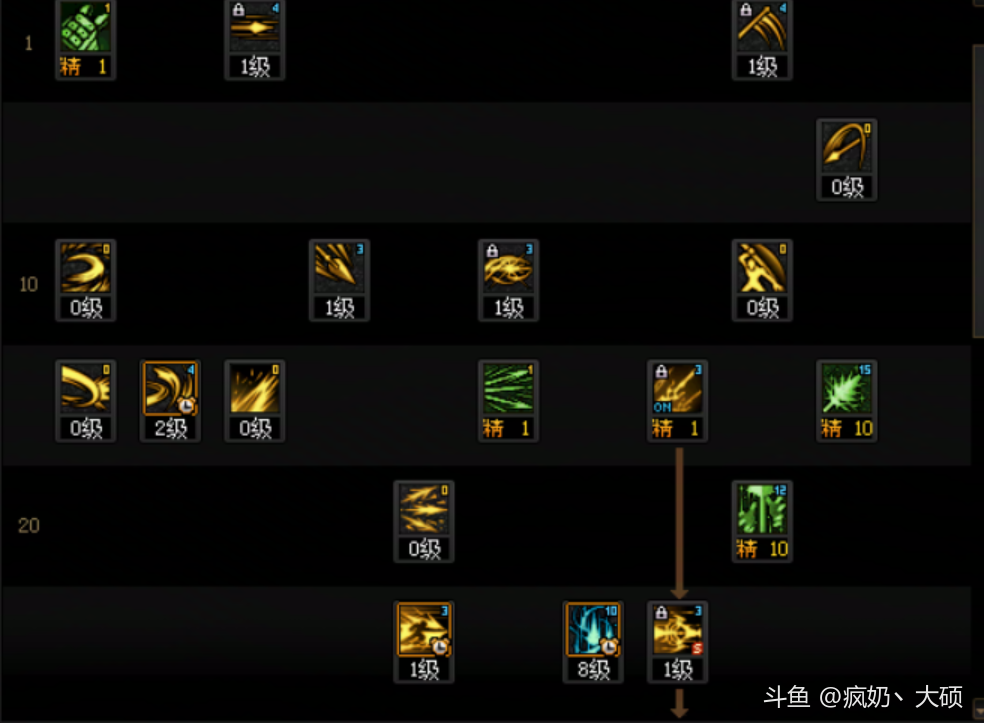The width and height of the screenshot is (984, 723).
Task: Click the locked golden skill with red S badge
Action: (678, 629)
